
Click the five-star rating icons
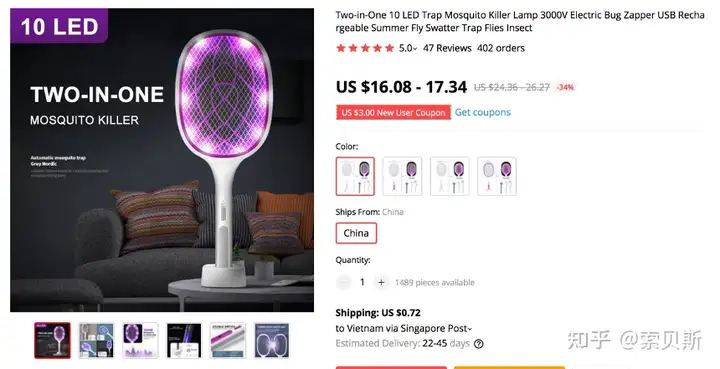(x=365, y=48)
